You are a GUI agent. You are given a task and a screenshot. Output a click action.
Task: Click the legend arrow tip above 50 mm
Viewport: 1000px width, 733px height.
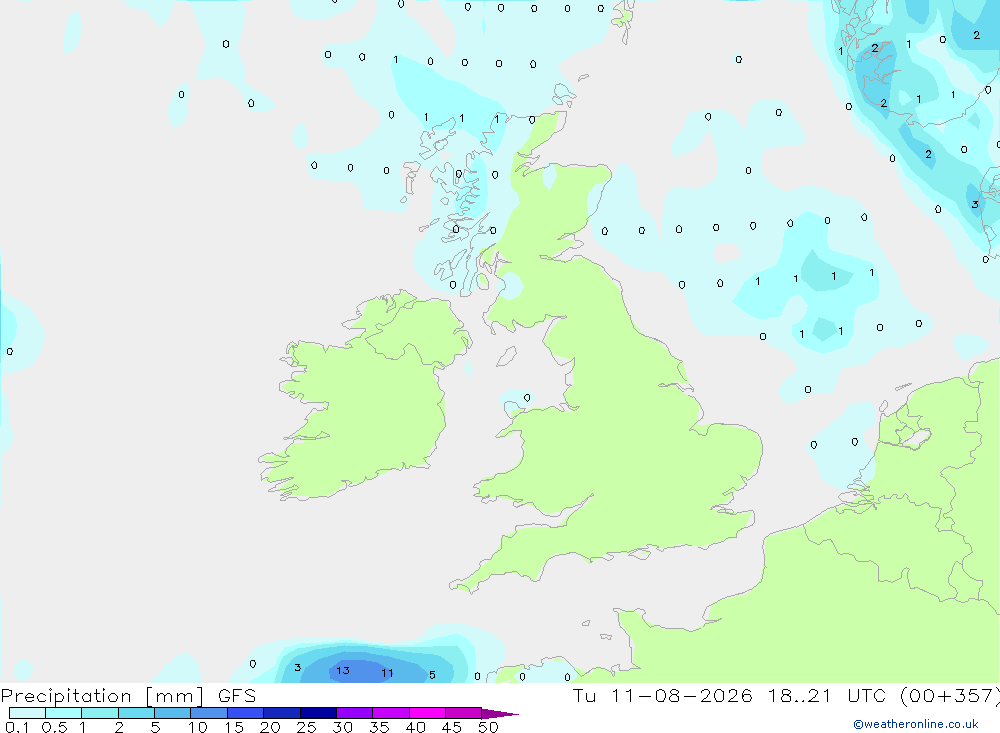(500, 714)
